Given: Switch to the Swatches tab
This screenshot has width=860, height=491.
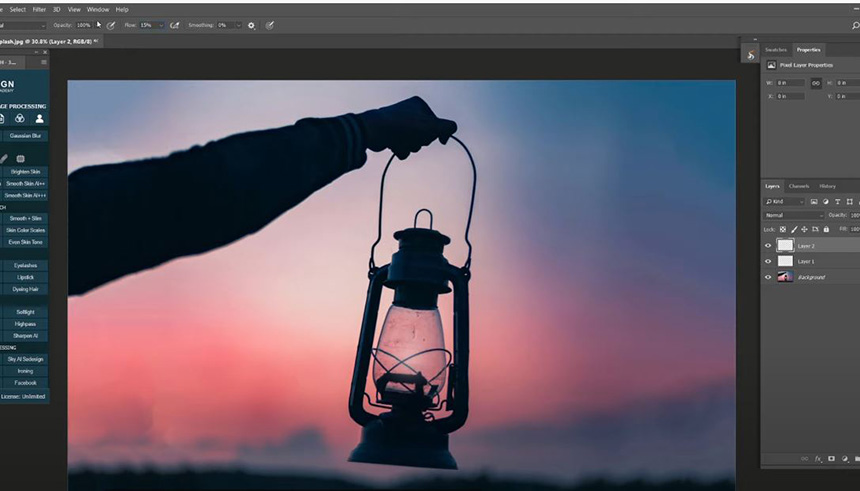Looking at the screenshot, I should point(776,49).
